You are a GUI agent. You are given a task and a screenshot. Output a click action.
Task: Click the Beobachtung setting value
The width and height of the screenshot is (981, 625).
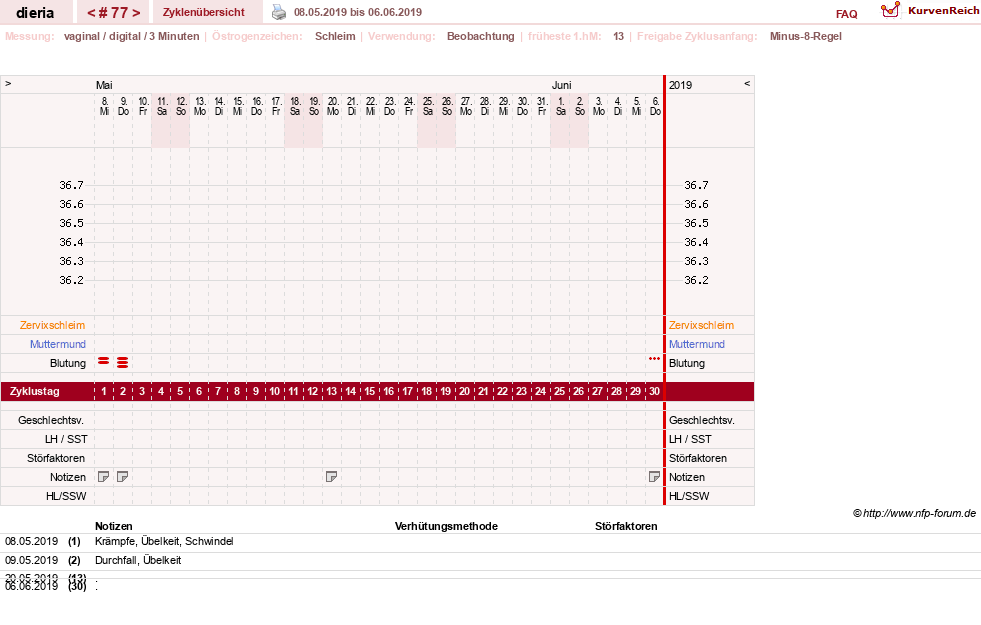[x=480, y=36]
